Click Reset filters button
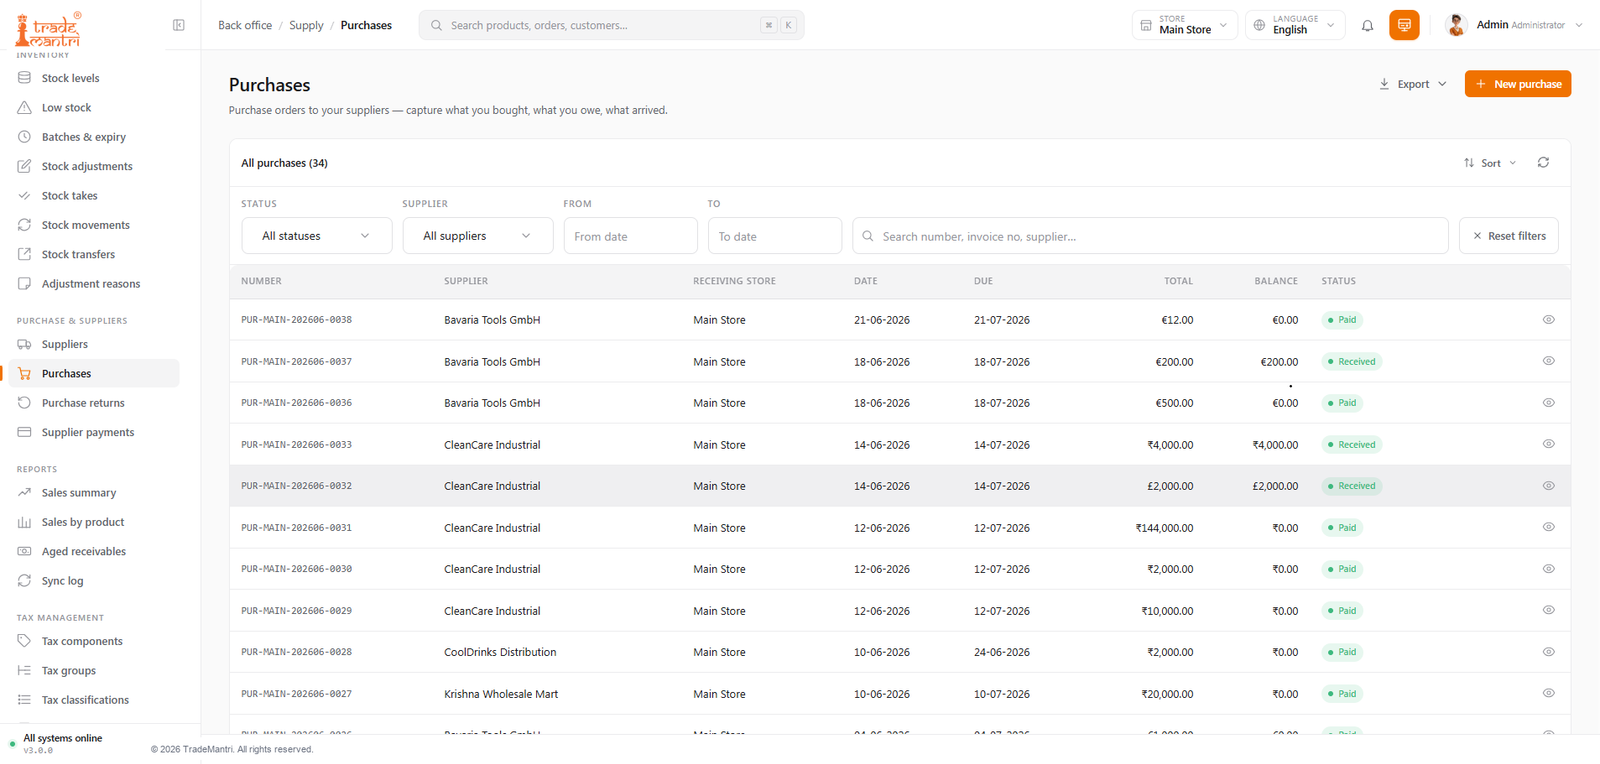 1509,236
